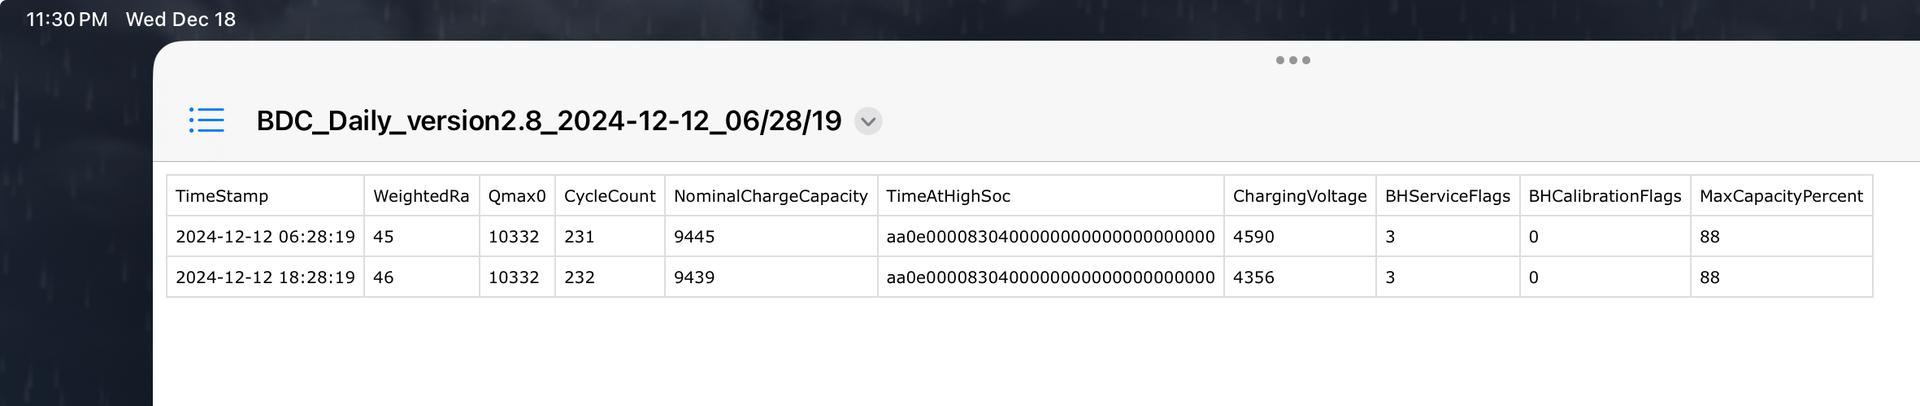Image resolution: width=1920 pixels, height=406 pixels.
Task: Select the CycleCount header cell
Action: [609, 196]
